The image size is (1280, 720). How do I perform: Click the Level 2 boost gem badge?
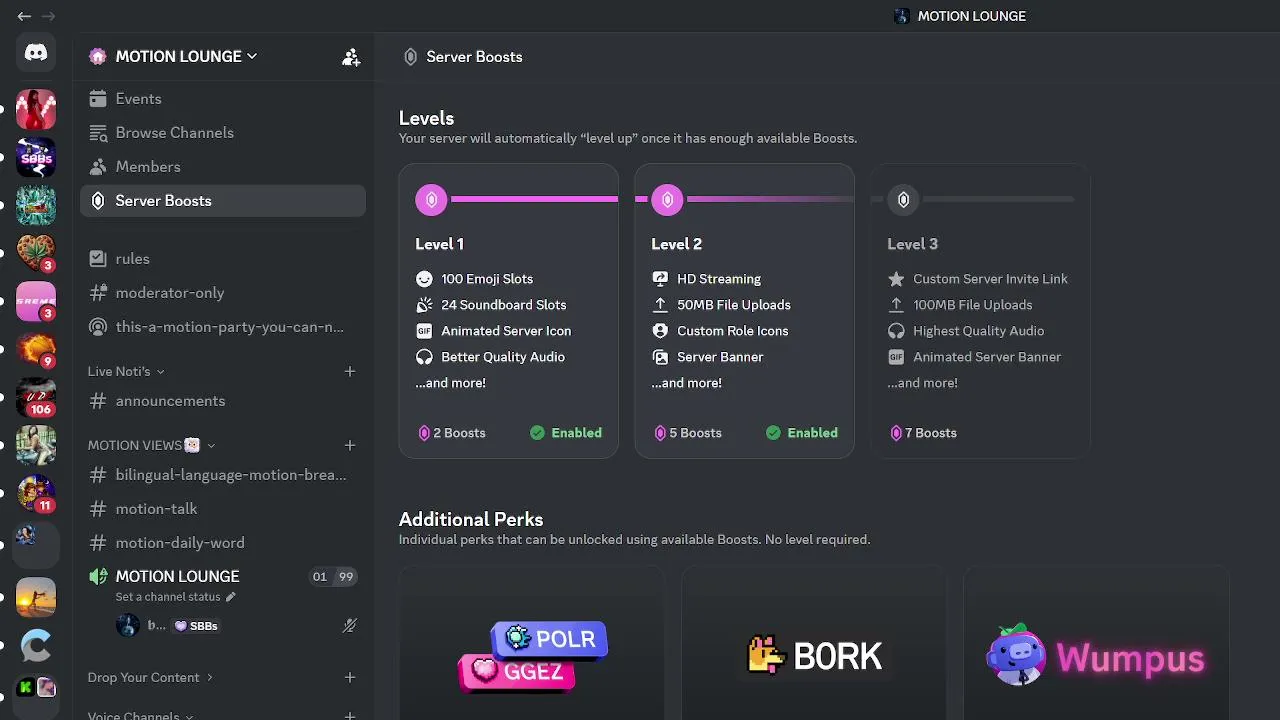pos(667,200)
